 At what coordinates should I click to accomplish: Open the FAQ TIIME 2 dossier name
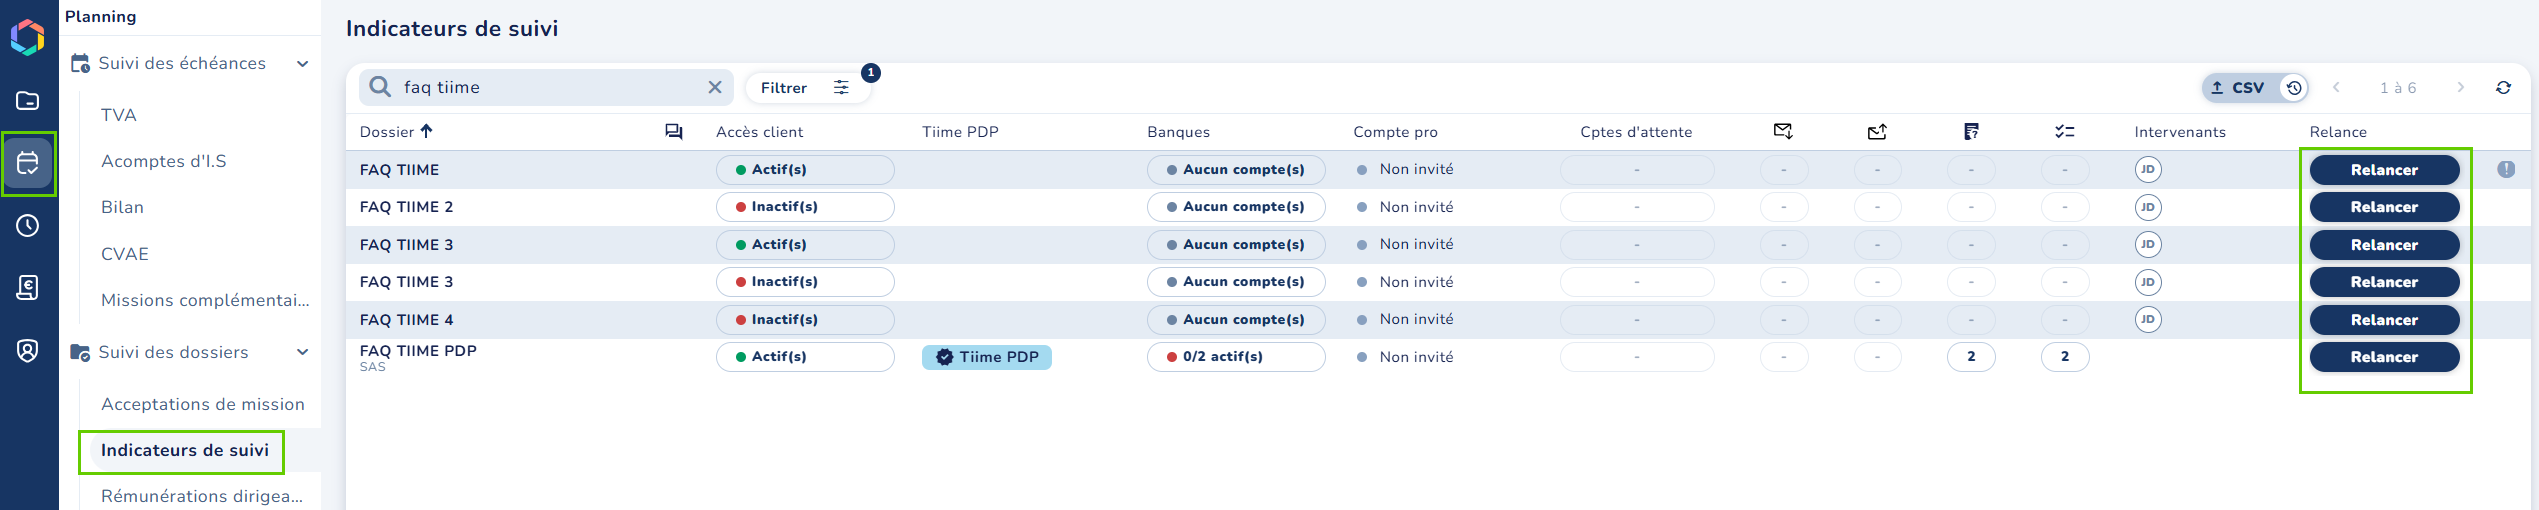coord(407,207)
